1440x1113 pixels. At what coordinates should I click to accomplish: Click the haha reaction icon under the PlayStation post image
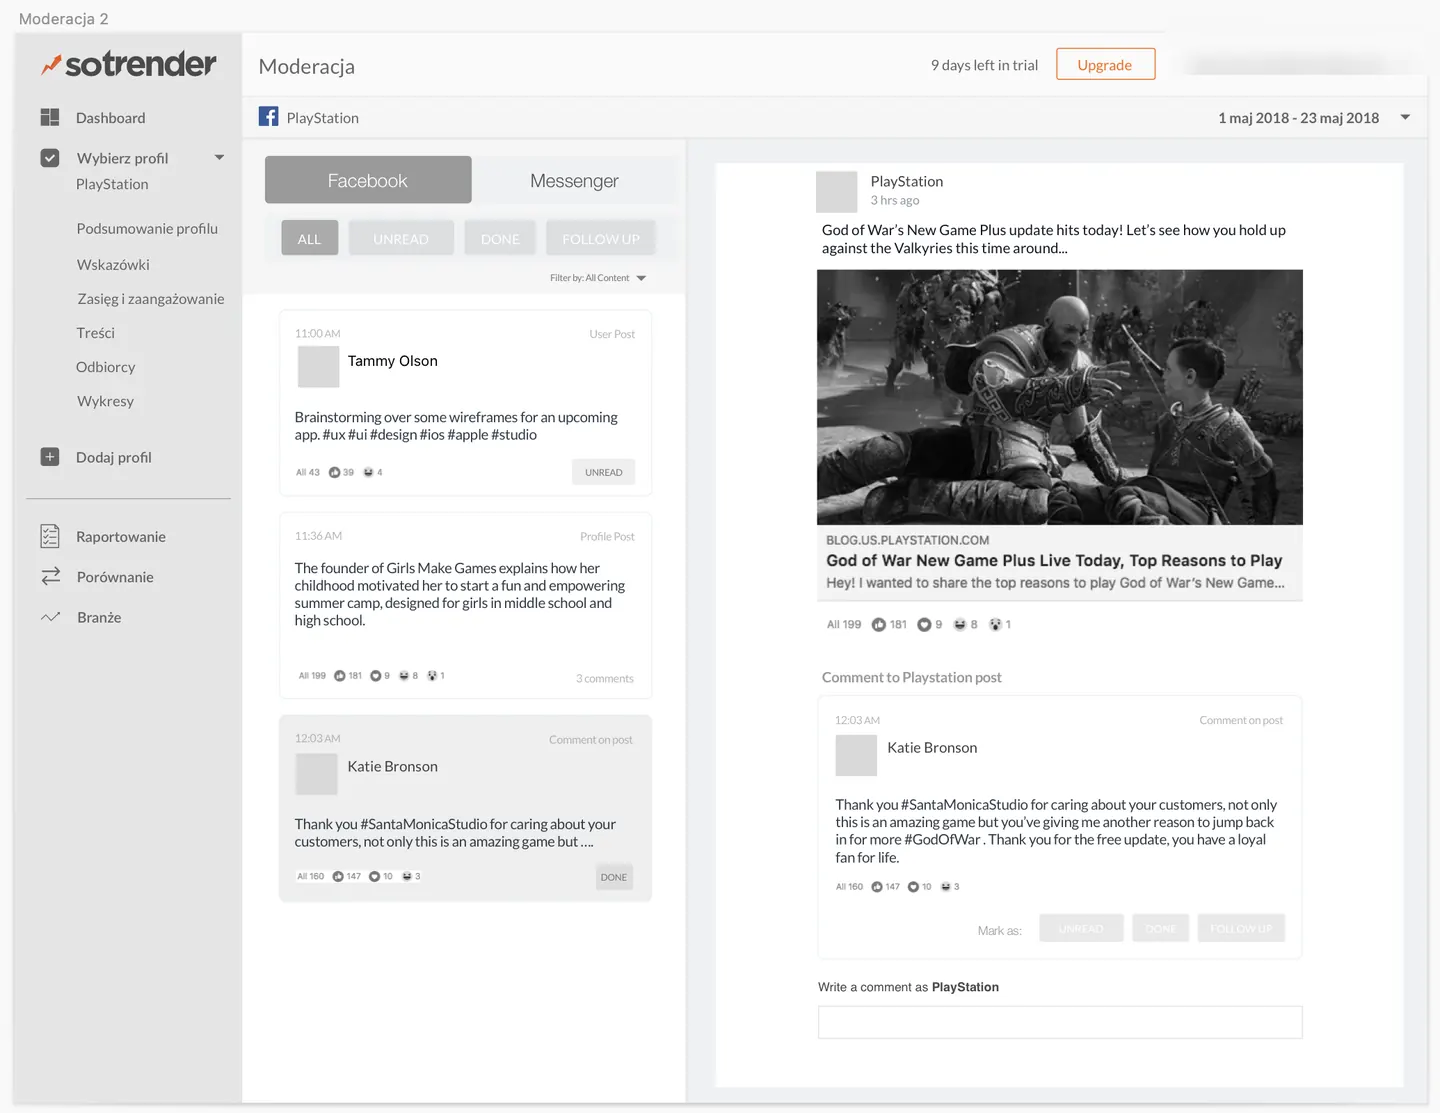click(x=960, y=624)
